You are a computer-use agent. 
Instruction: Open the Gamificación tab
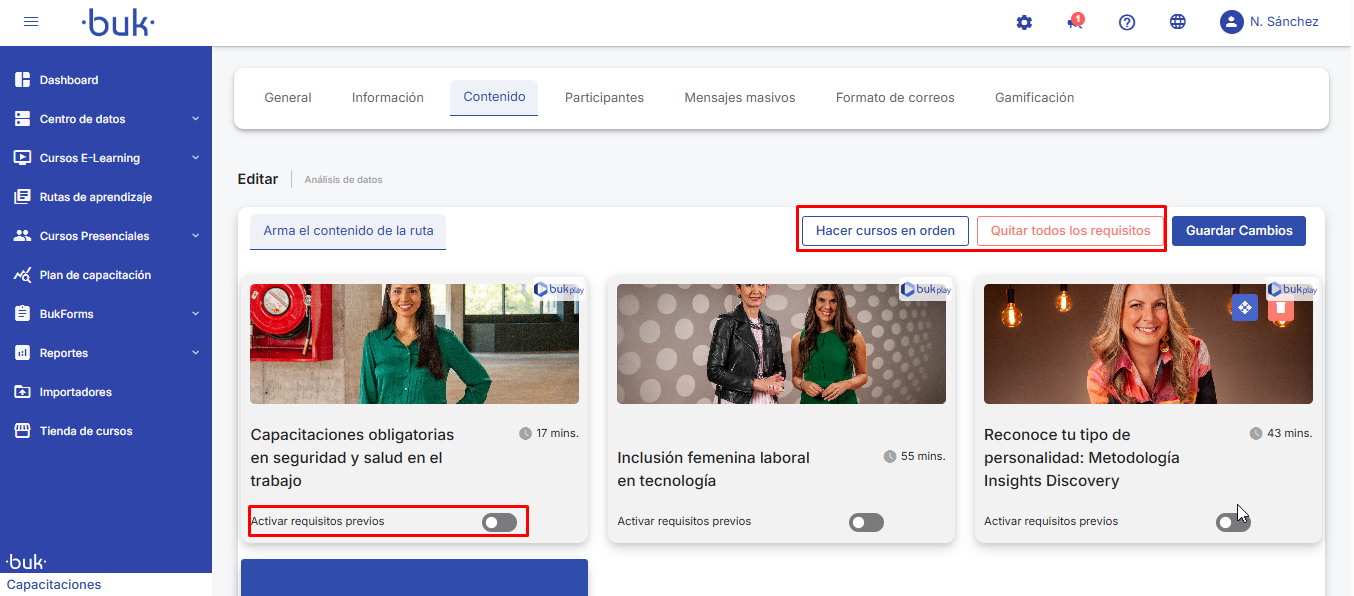click(1034, 98)
